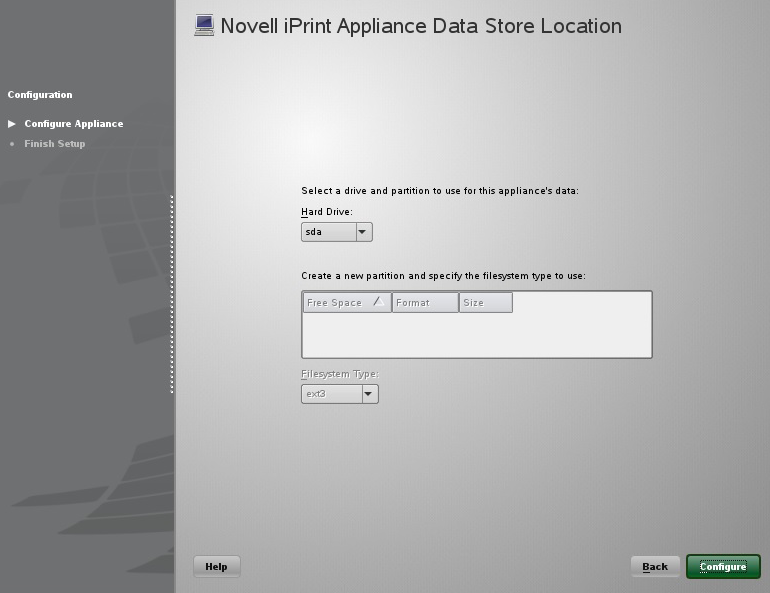Click the dotted sidebar divider handle
Screen dimensions: 770x593
point(172,295)
